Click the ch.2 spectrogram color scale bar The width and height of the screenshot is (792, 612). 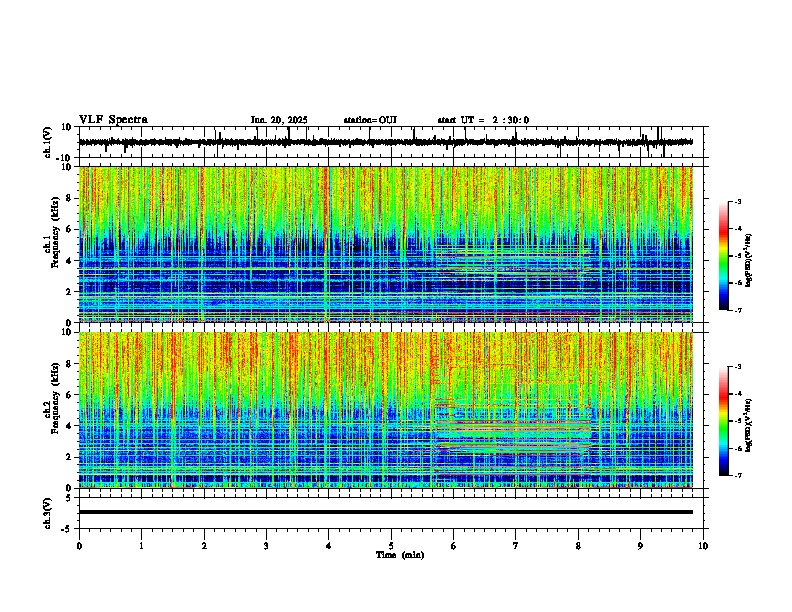pyautogui.click(x=723, y=421)
